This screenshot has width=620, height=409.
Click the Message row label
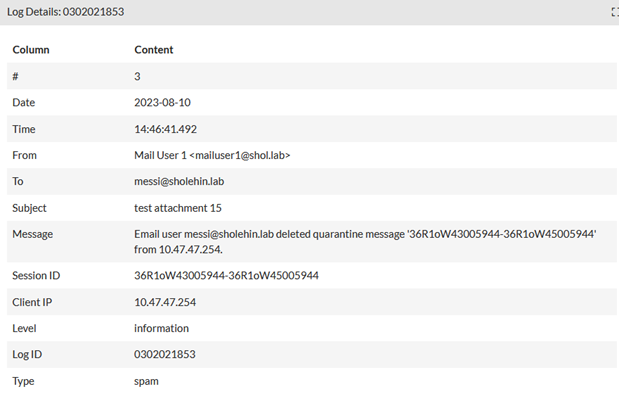pyautogui.click(x=34, y=234)
